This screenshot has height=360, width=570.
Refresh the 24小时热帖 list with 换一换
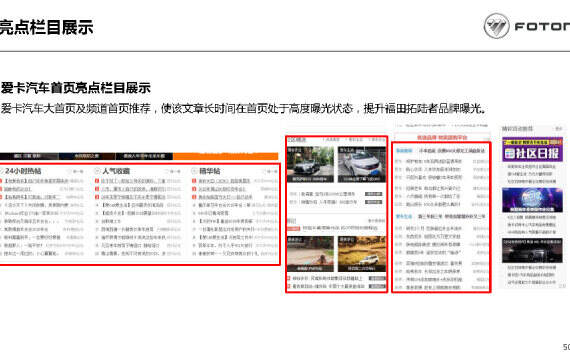coord(76,171)
